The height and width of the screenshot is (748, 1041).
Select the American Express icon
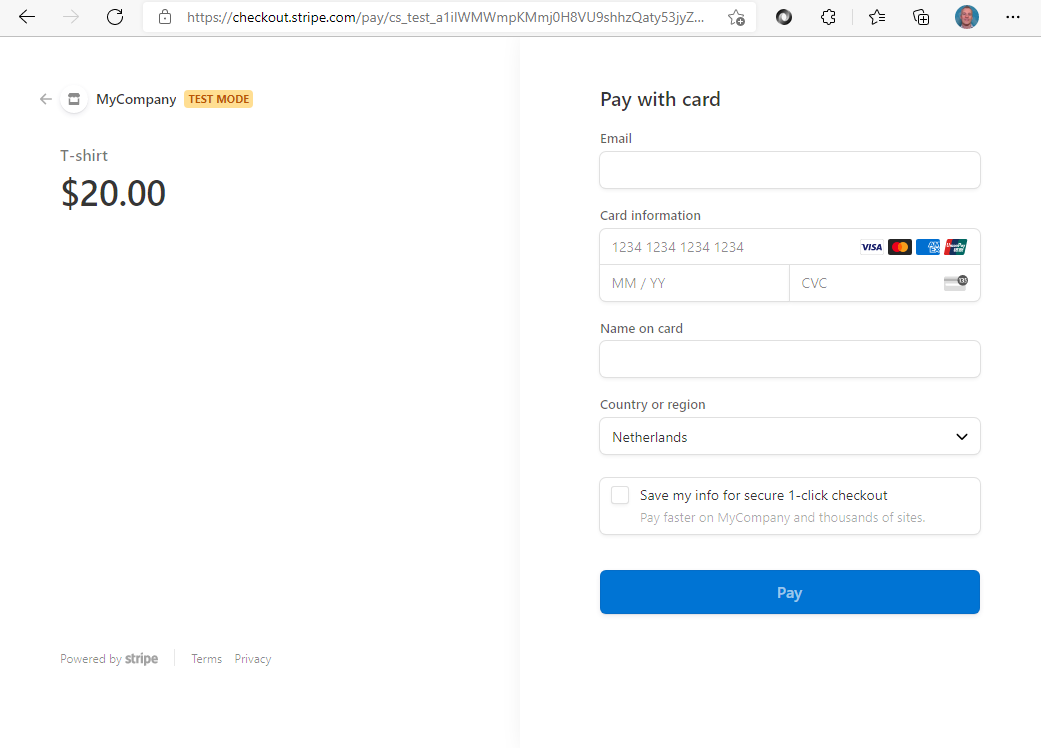(x=927, y=247)
